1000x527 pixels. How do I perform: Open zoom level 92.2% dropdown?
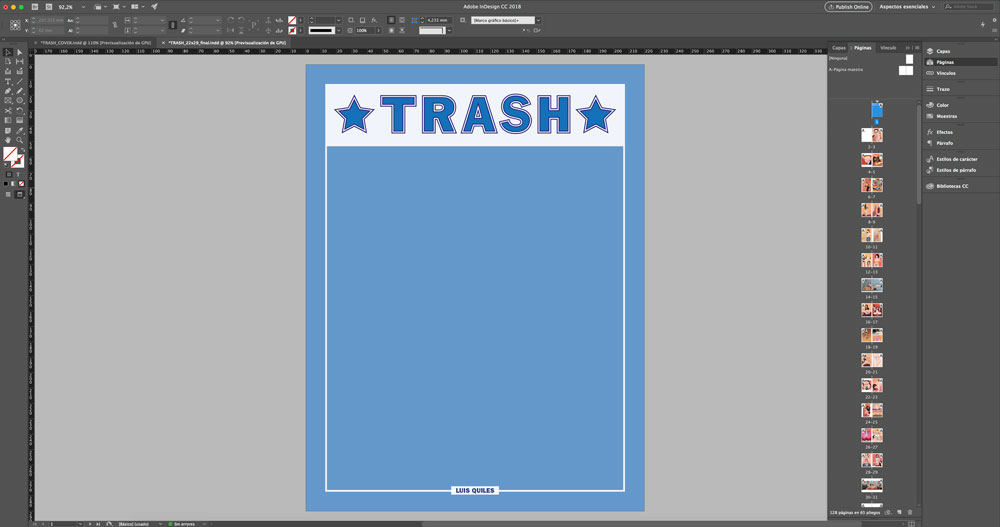84,6
